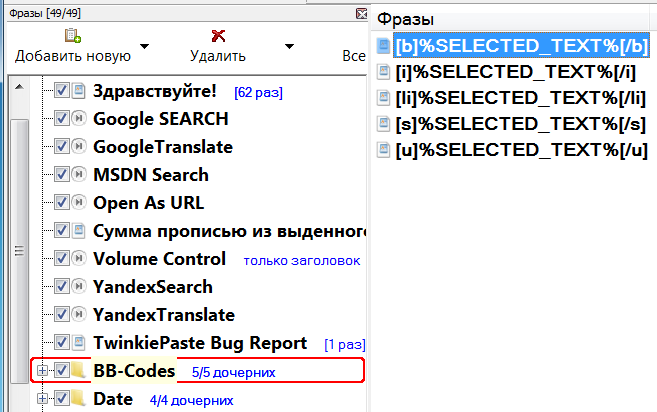
Task: Select the YandexSearch item
Action: click(x=153, y=287)
